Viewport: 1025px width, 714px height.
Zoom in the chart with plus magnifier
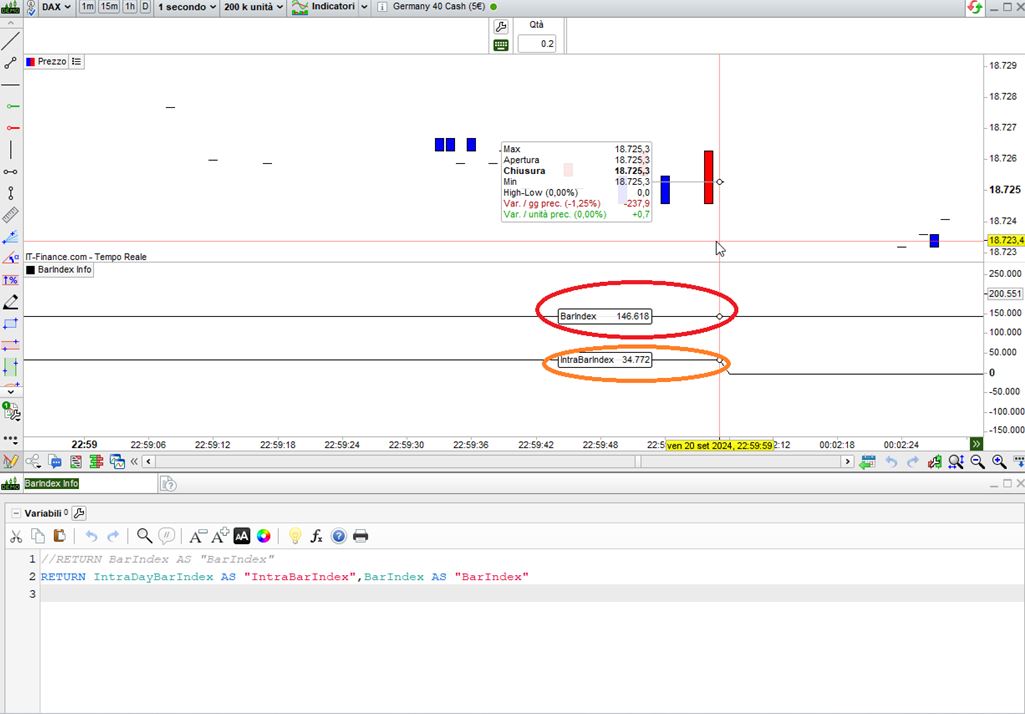[x=999, y=462]
